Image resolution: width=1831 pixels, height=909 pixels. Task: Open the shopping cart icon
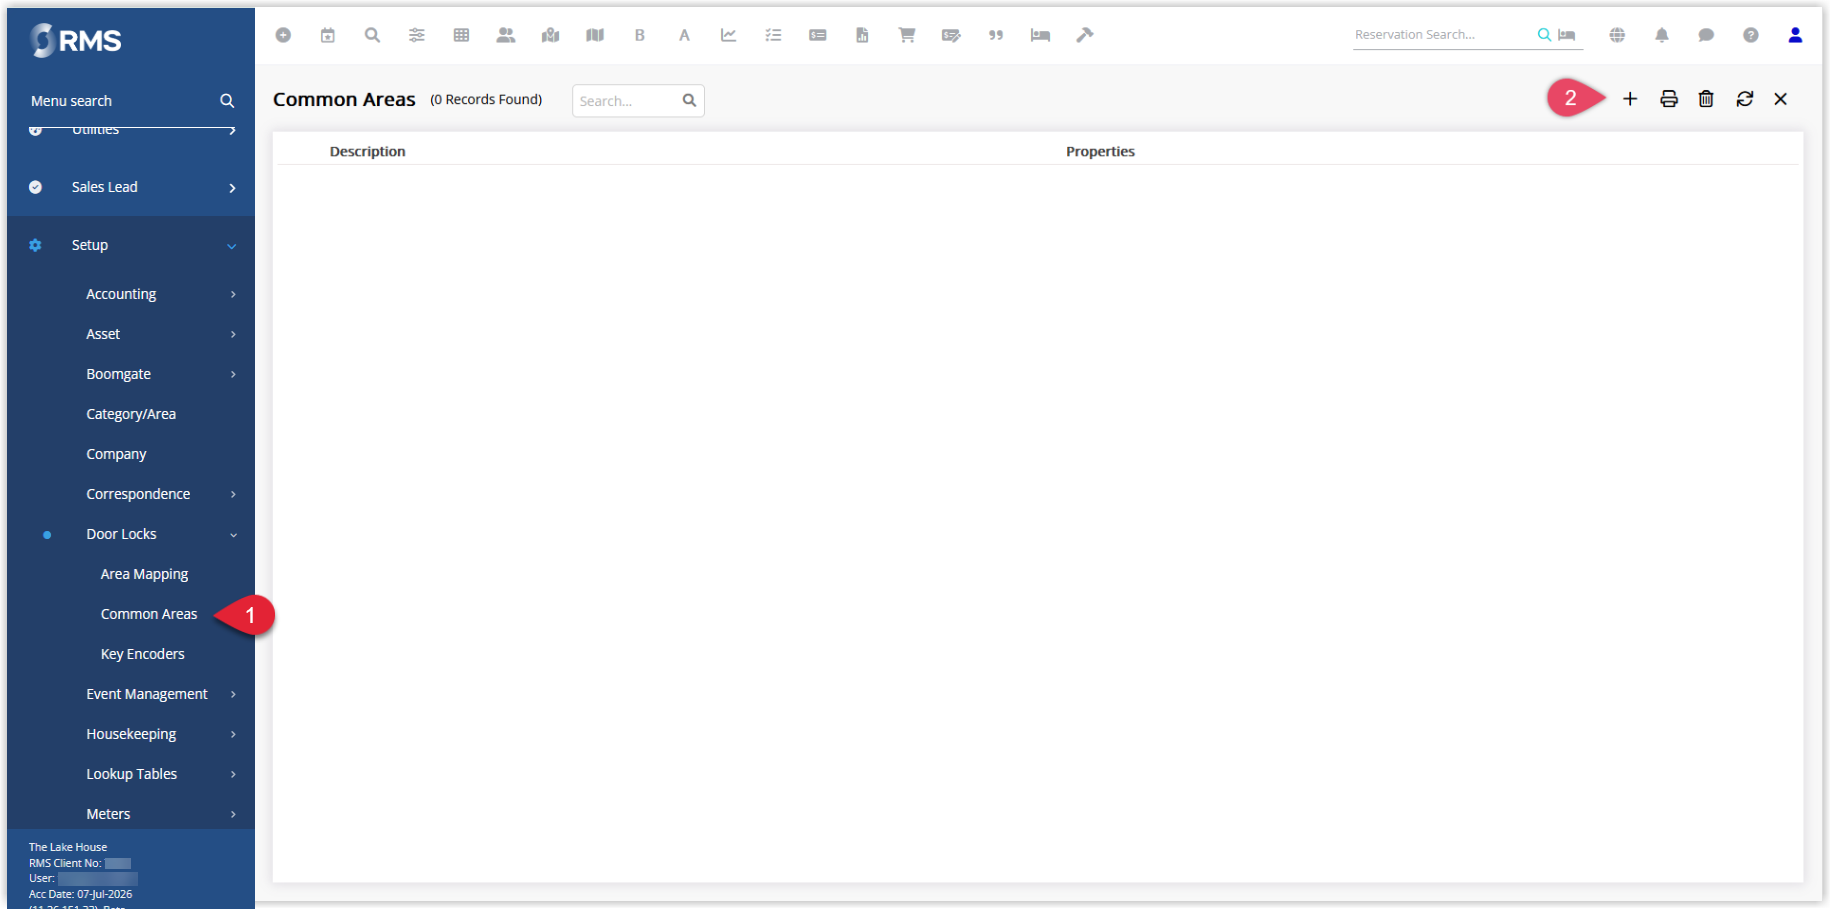coord(907,35)
